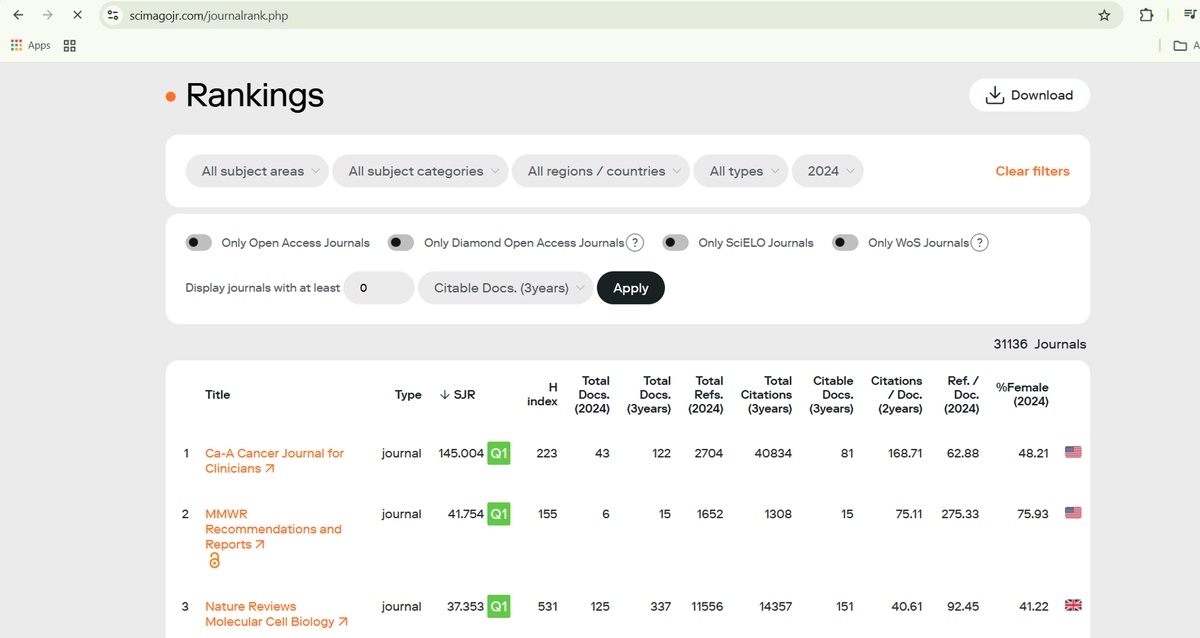The image size is (1200, 638).
Task: Turn on the Only WoS Journals toggle
Action: pyautogui.click(x=845, y=242)
